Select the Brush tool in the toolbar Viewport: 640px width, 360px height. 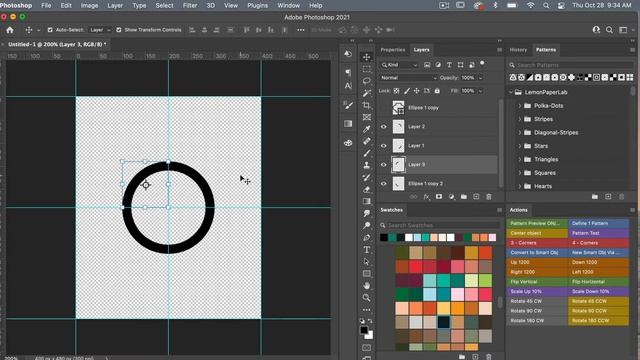(x=367, y=153)
